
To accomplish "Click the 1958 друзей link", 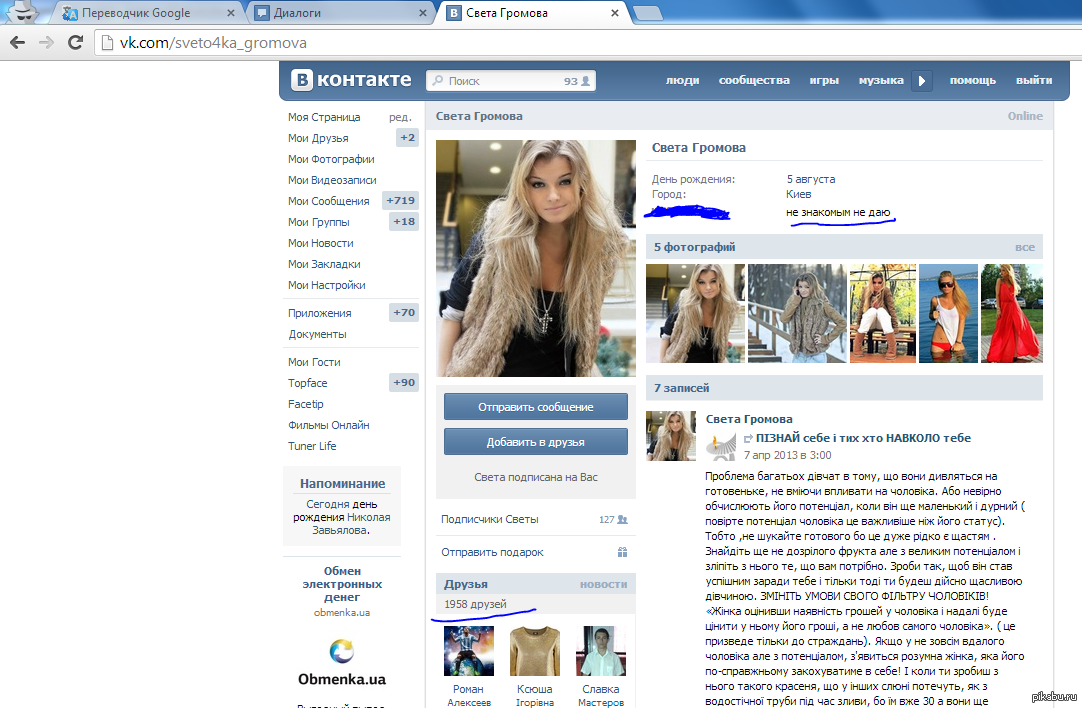I will [x=475, y=604].
